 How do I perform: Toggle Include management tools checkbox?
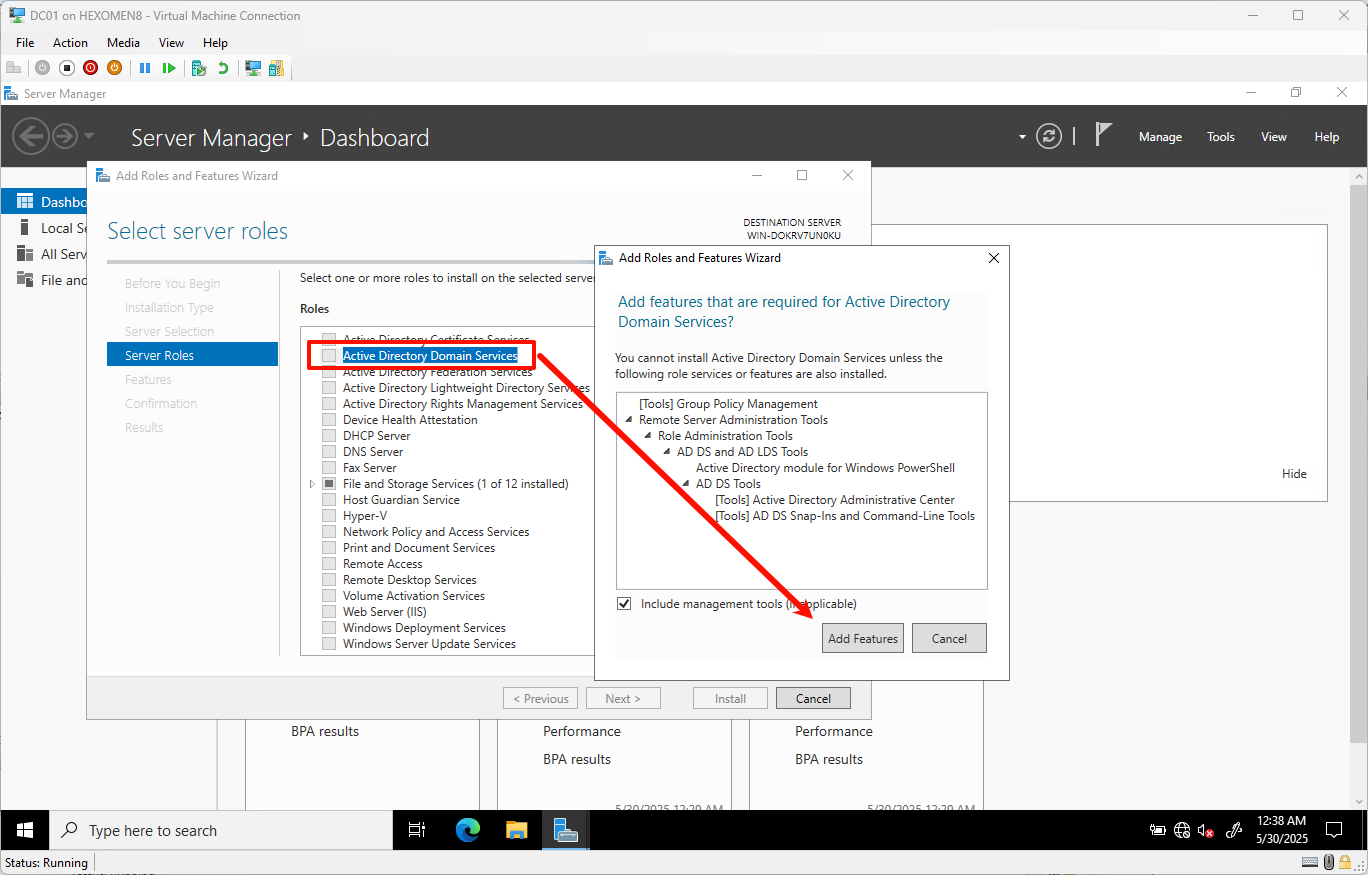click(625, 604)
